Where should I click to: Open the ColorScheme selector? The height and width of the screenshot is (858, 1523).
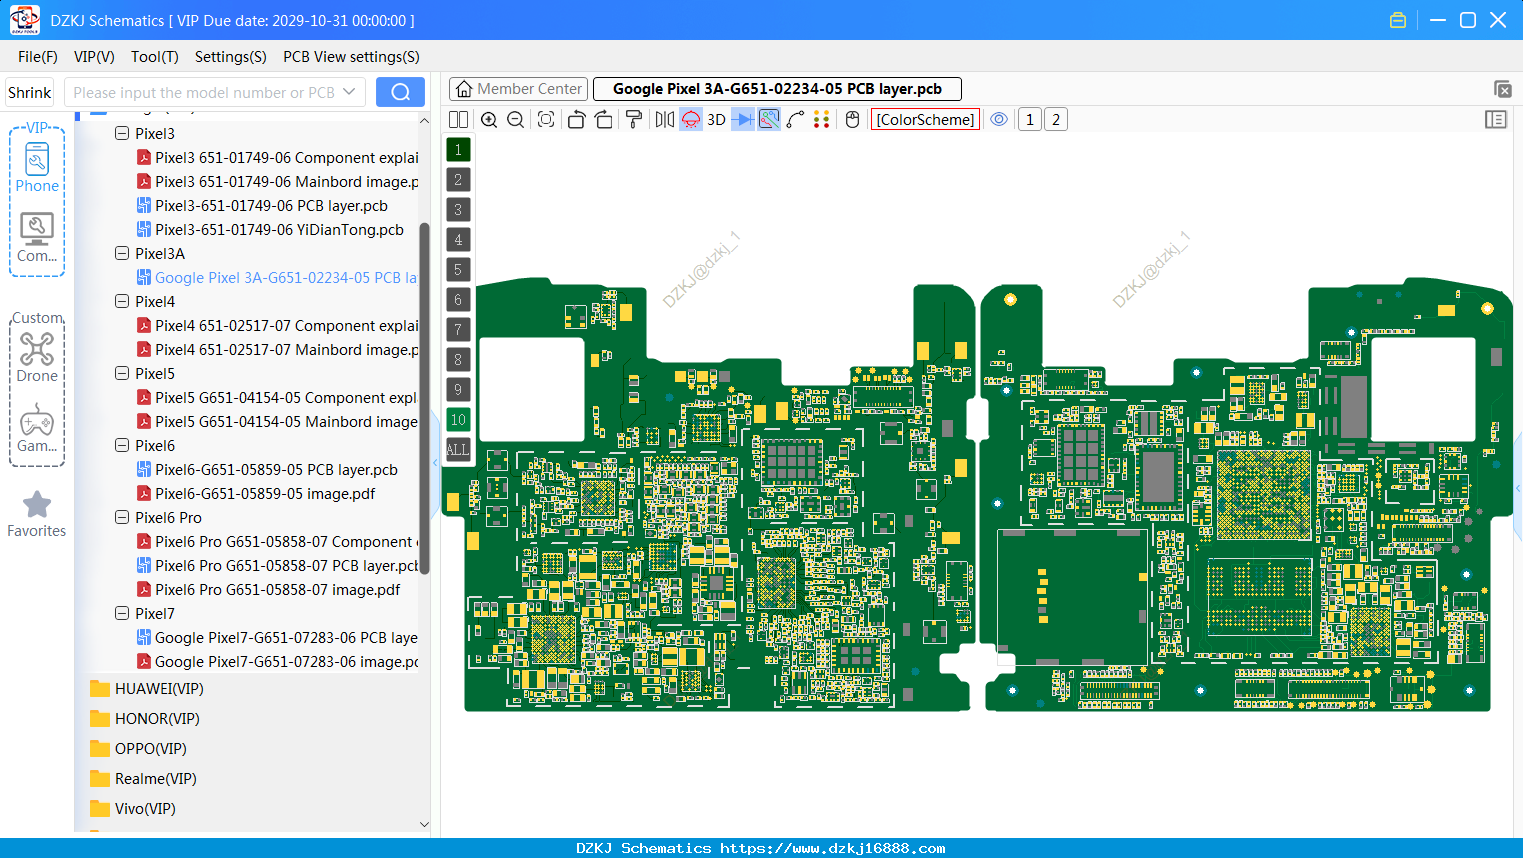(x=925, y=119)
